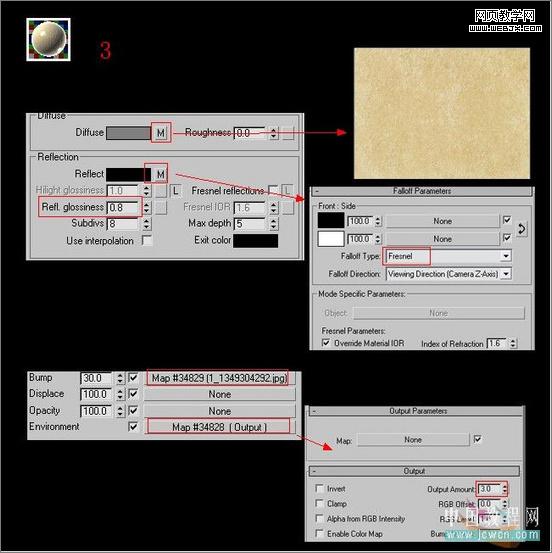Open the Falloff side white color swatch

[330, 239]
